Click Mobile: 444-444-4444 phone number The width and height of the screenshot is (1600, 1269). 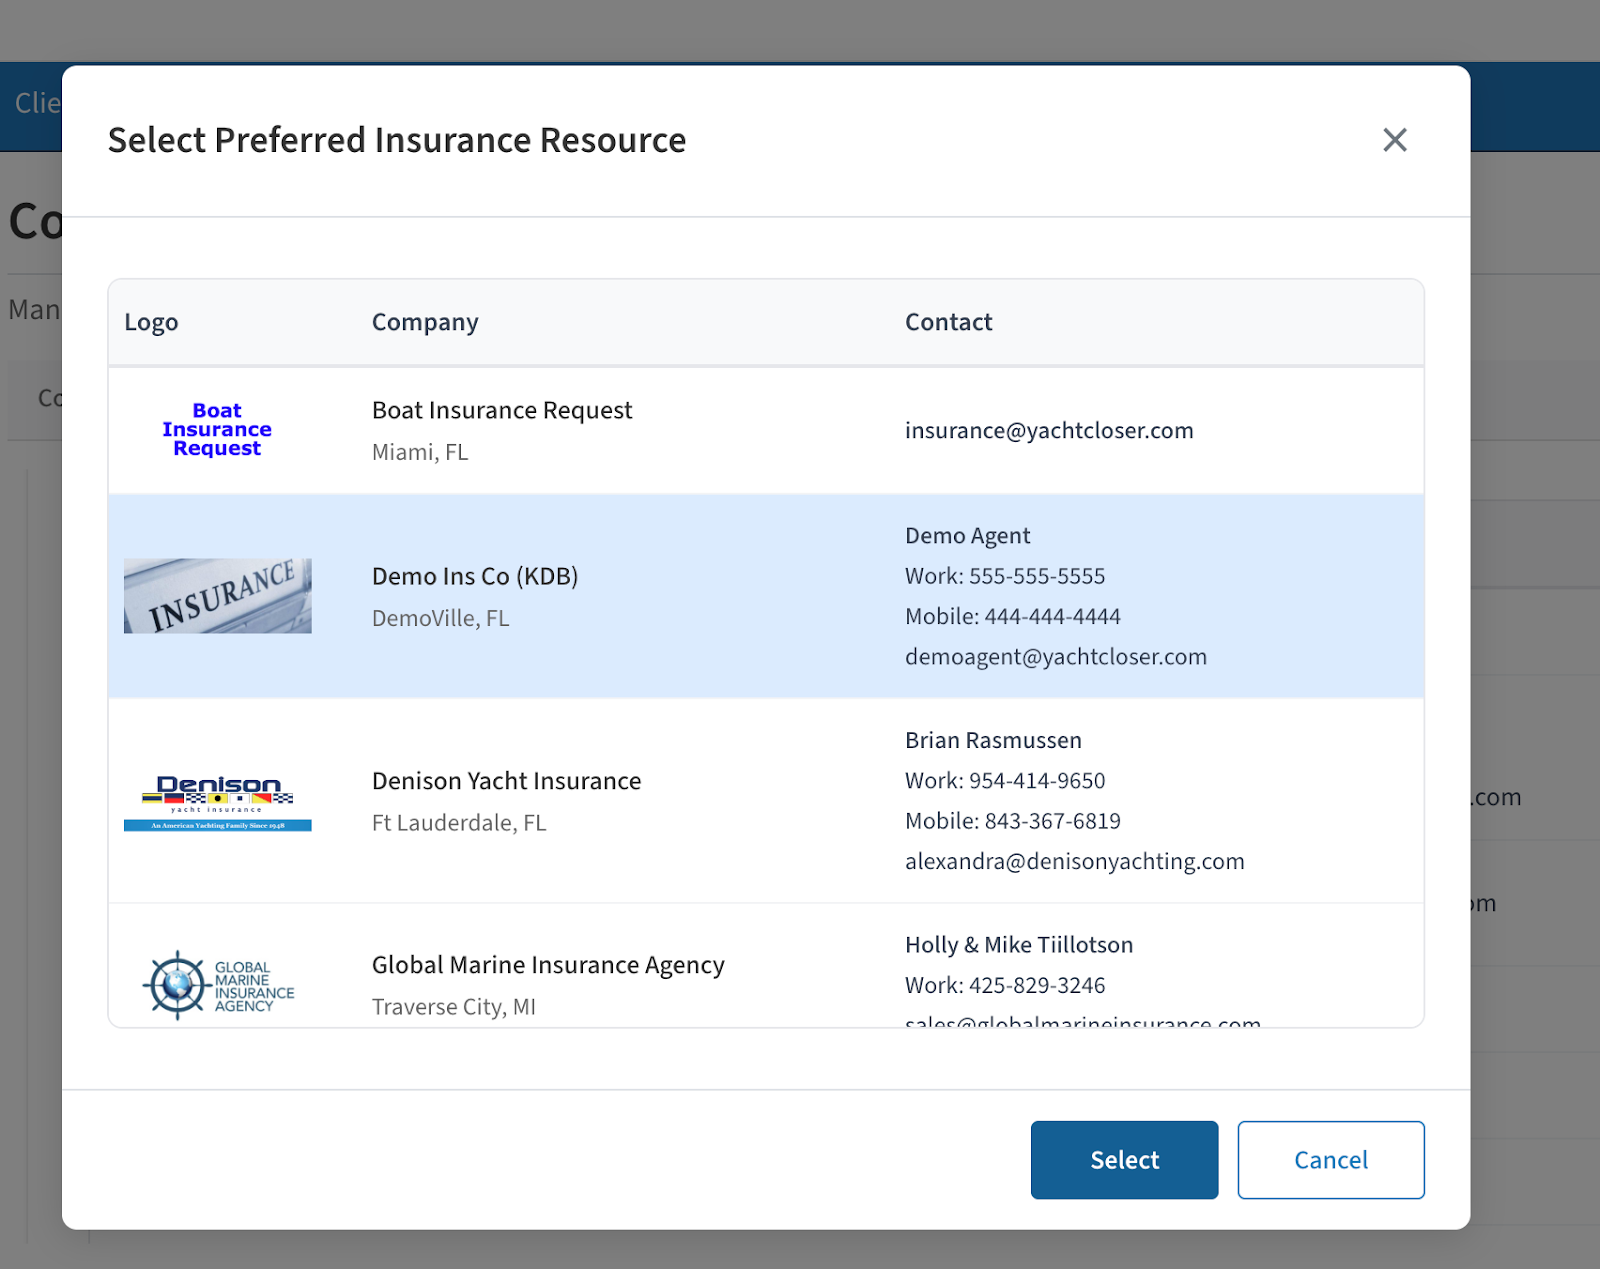[1013, 617]
